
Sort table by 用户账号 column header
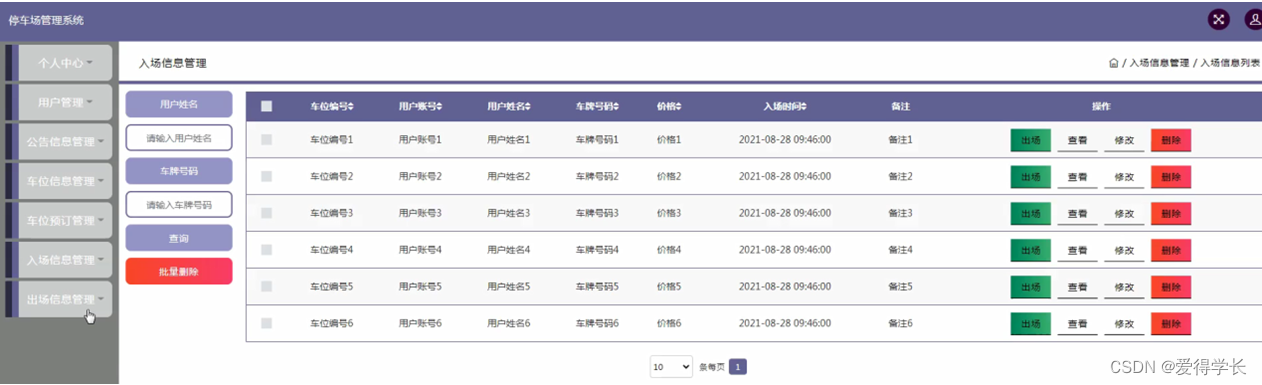(420, 106)
